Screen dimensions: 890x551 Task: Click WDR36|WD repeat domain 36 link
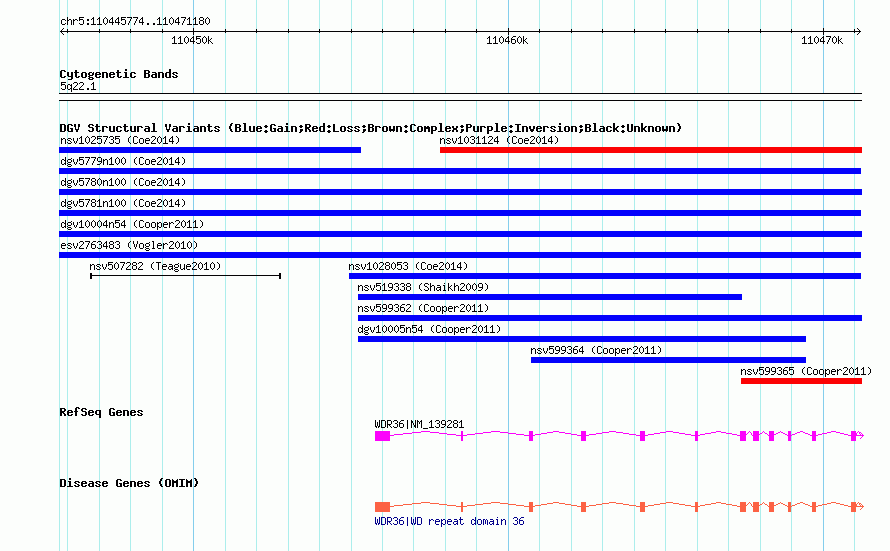[x=449, y=521]
